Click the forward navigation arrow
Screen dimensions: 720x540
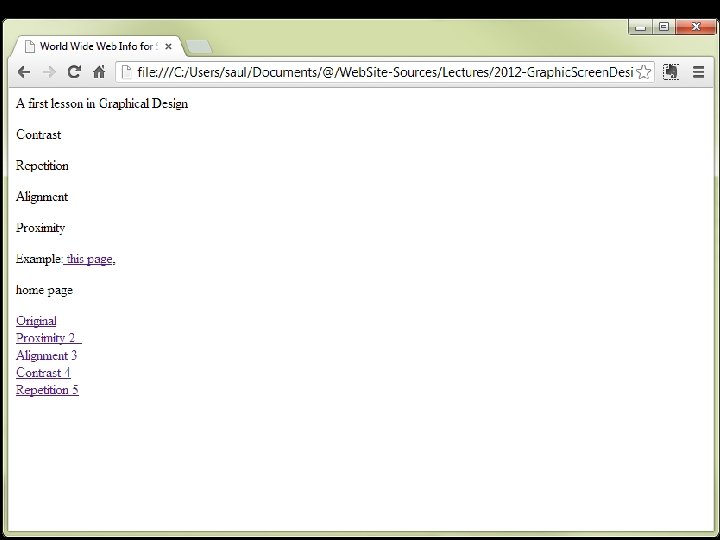[x=49, y=72]
